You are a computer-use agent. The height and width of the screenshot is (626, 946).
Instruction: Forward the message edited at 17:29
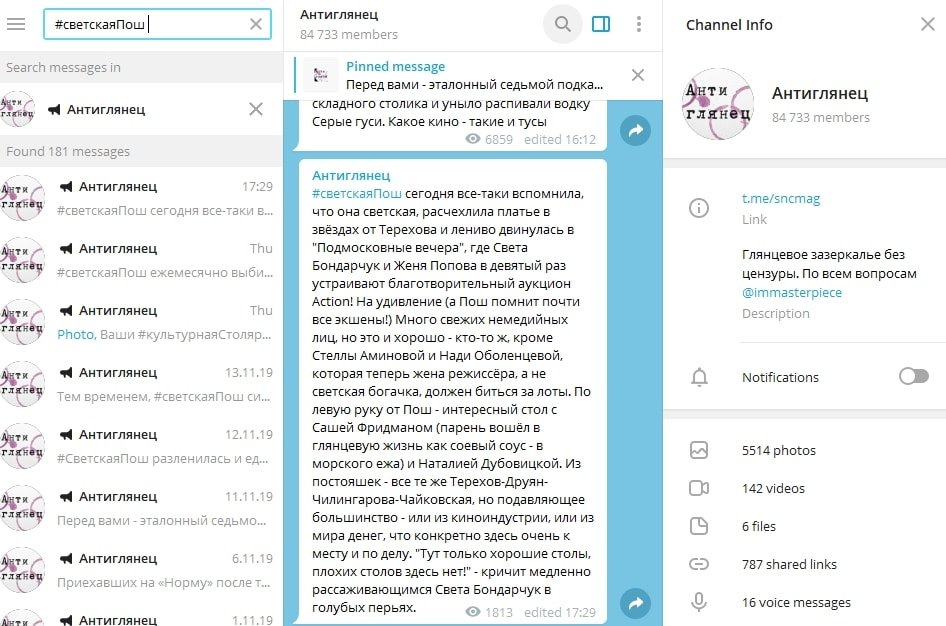[635, 603]
